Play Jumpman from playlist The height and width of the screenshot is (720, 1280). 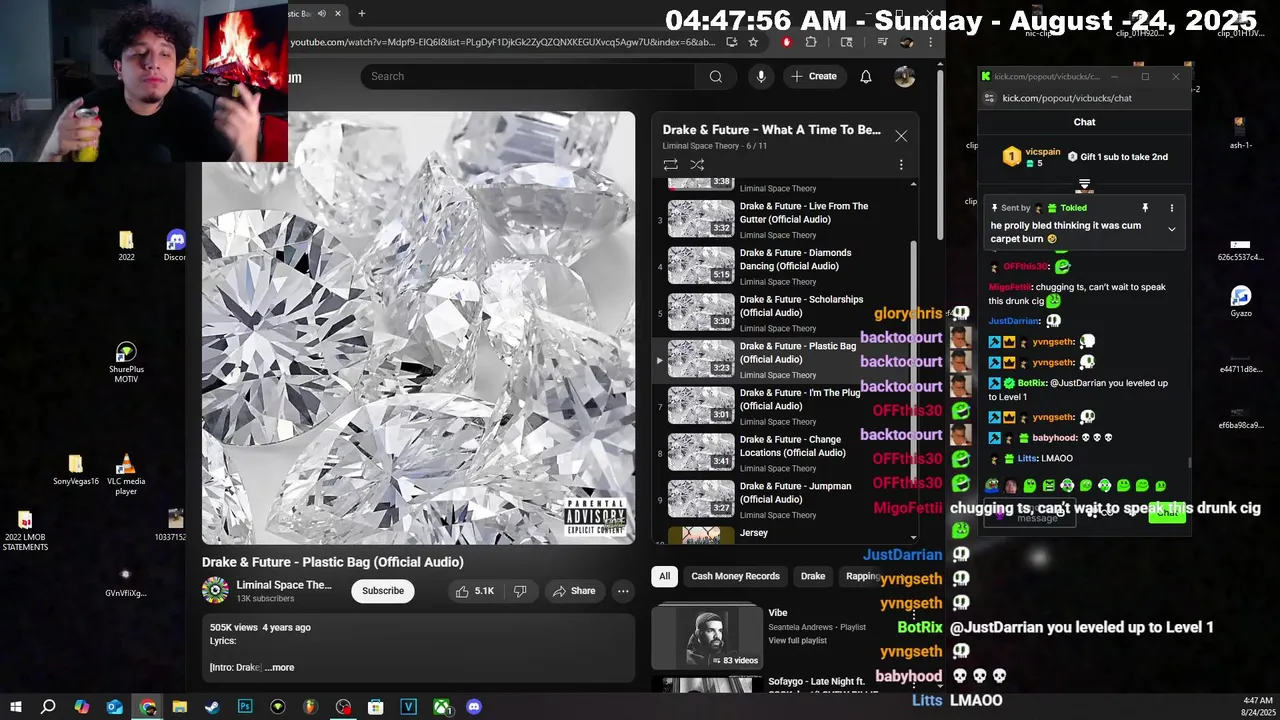[785, 499]
